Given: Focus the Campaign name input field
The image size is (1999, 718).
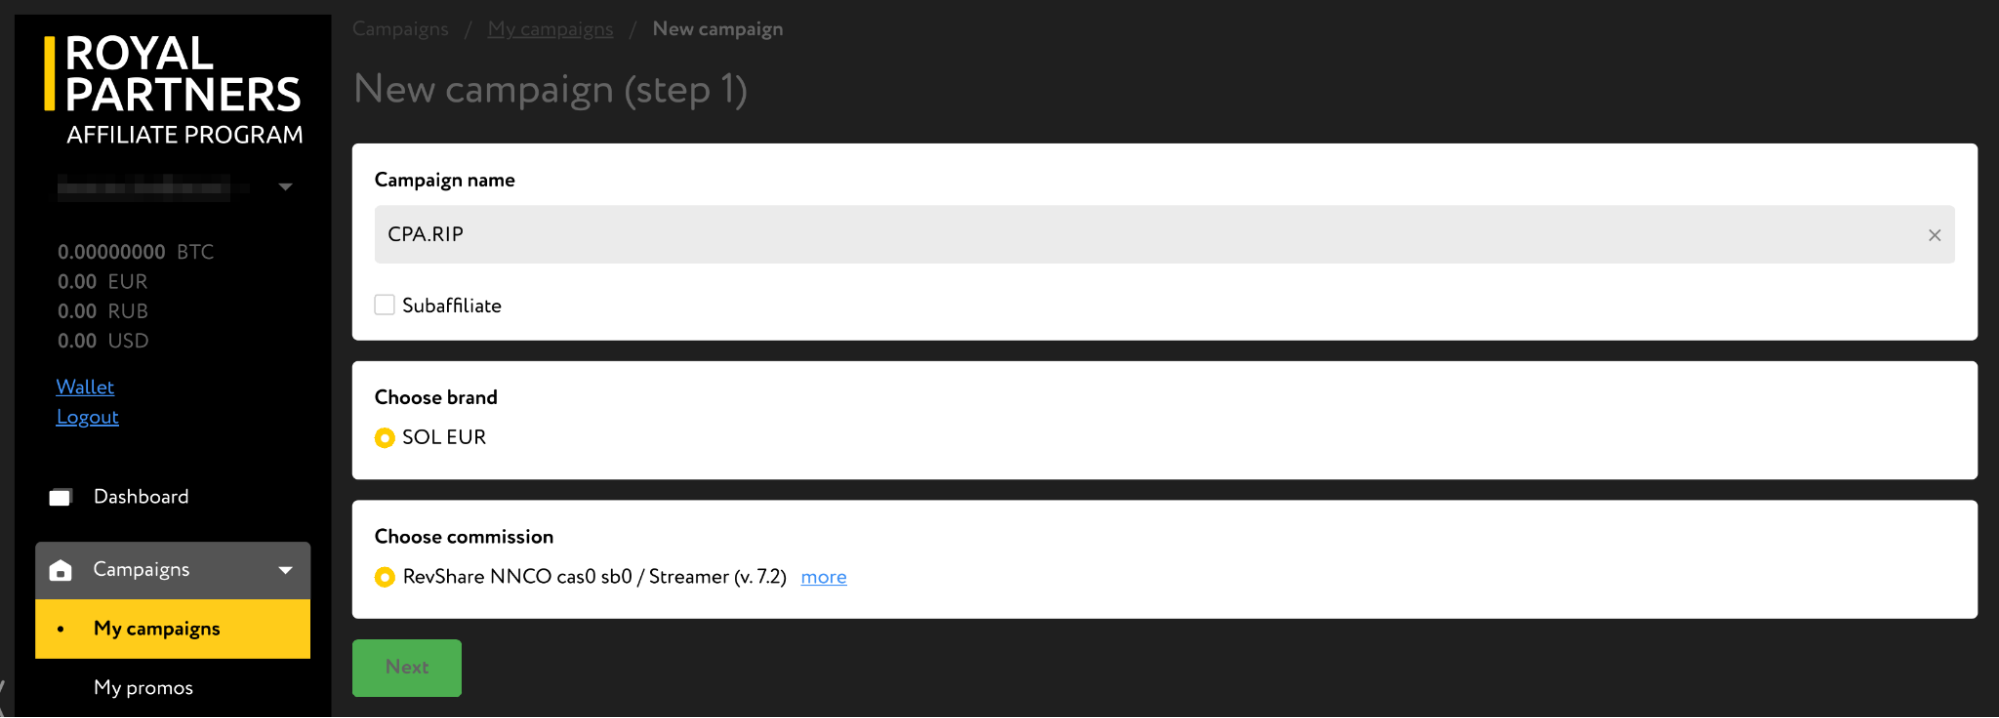Looking at the screenshot, I should (1164, 235).
